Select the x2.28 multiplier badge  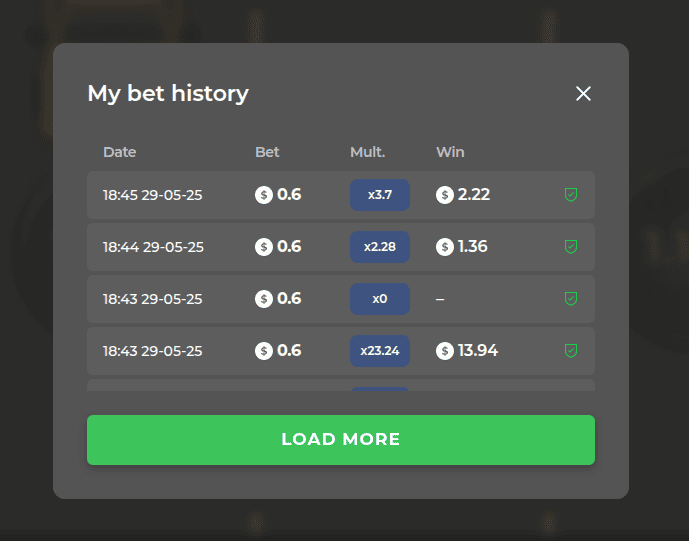coord(380,247)
